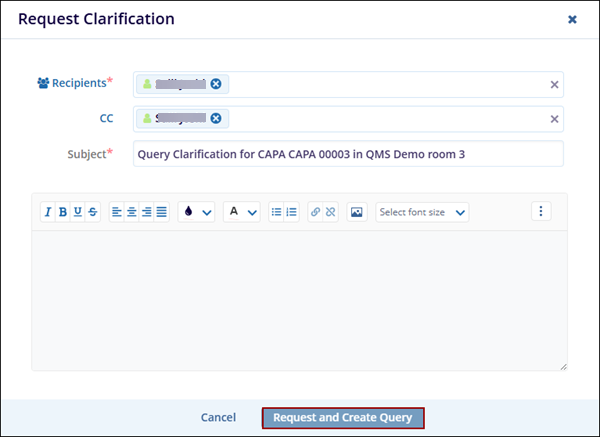Insert a hyperlink
This screenshot has height=437, width=600.
point(316,212)
